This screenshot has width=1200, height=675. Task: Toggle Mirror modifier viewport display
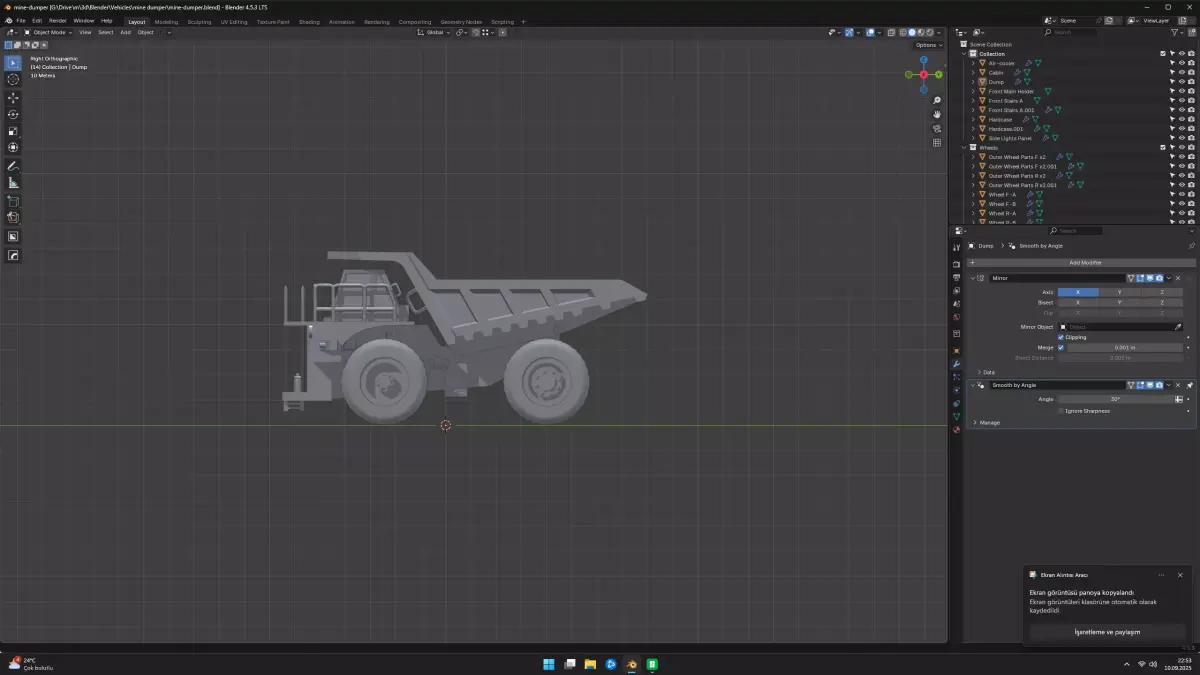click(x=1150, y=278)
